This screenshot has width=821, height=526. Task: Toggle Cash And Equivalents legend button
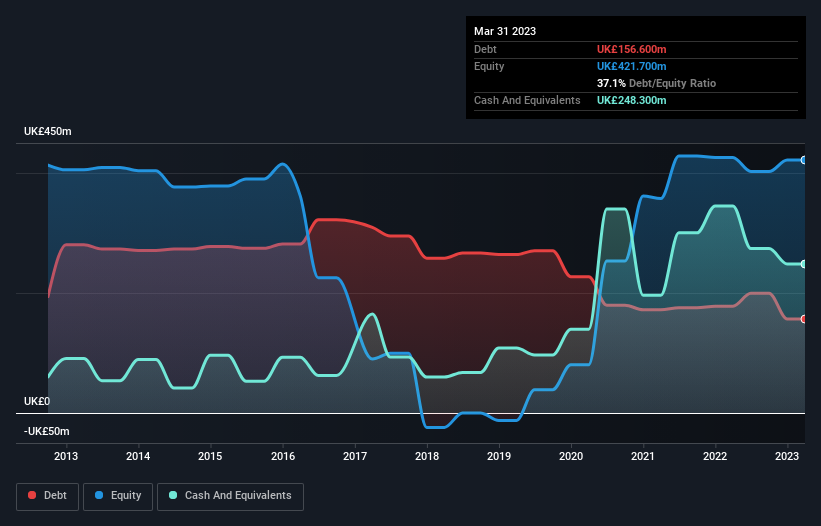[230, 496]
